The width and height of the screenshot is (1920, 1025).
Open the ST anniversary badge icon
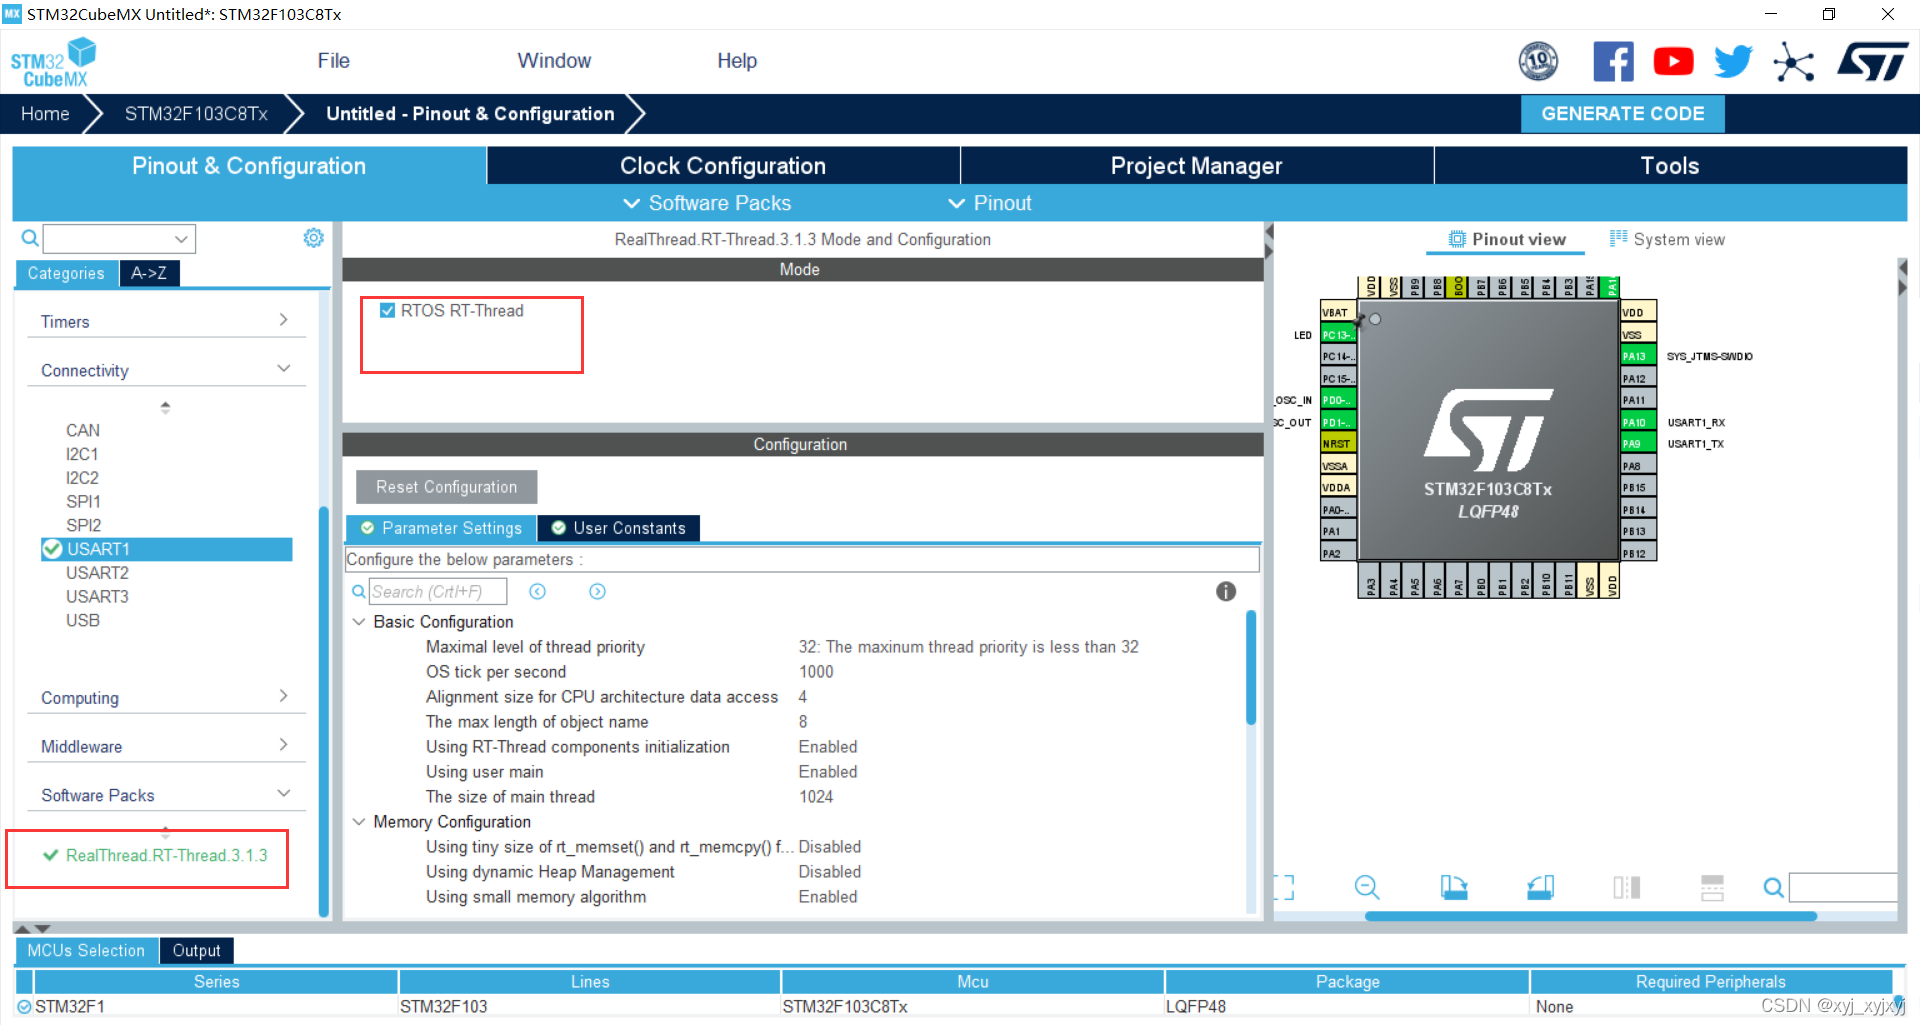pos(1538,61)
